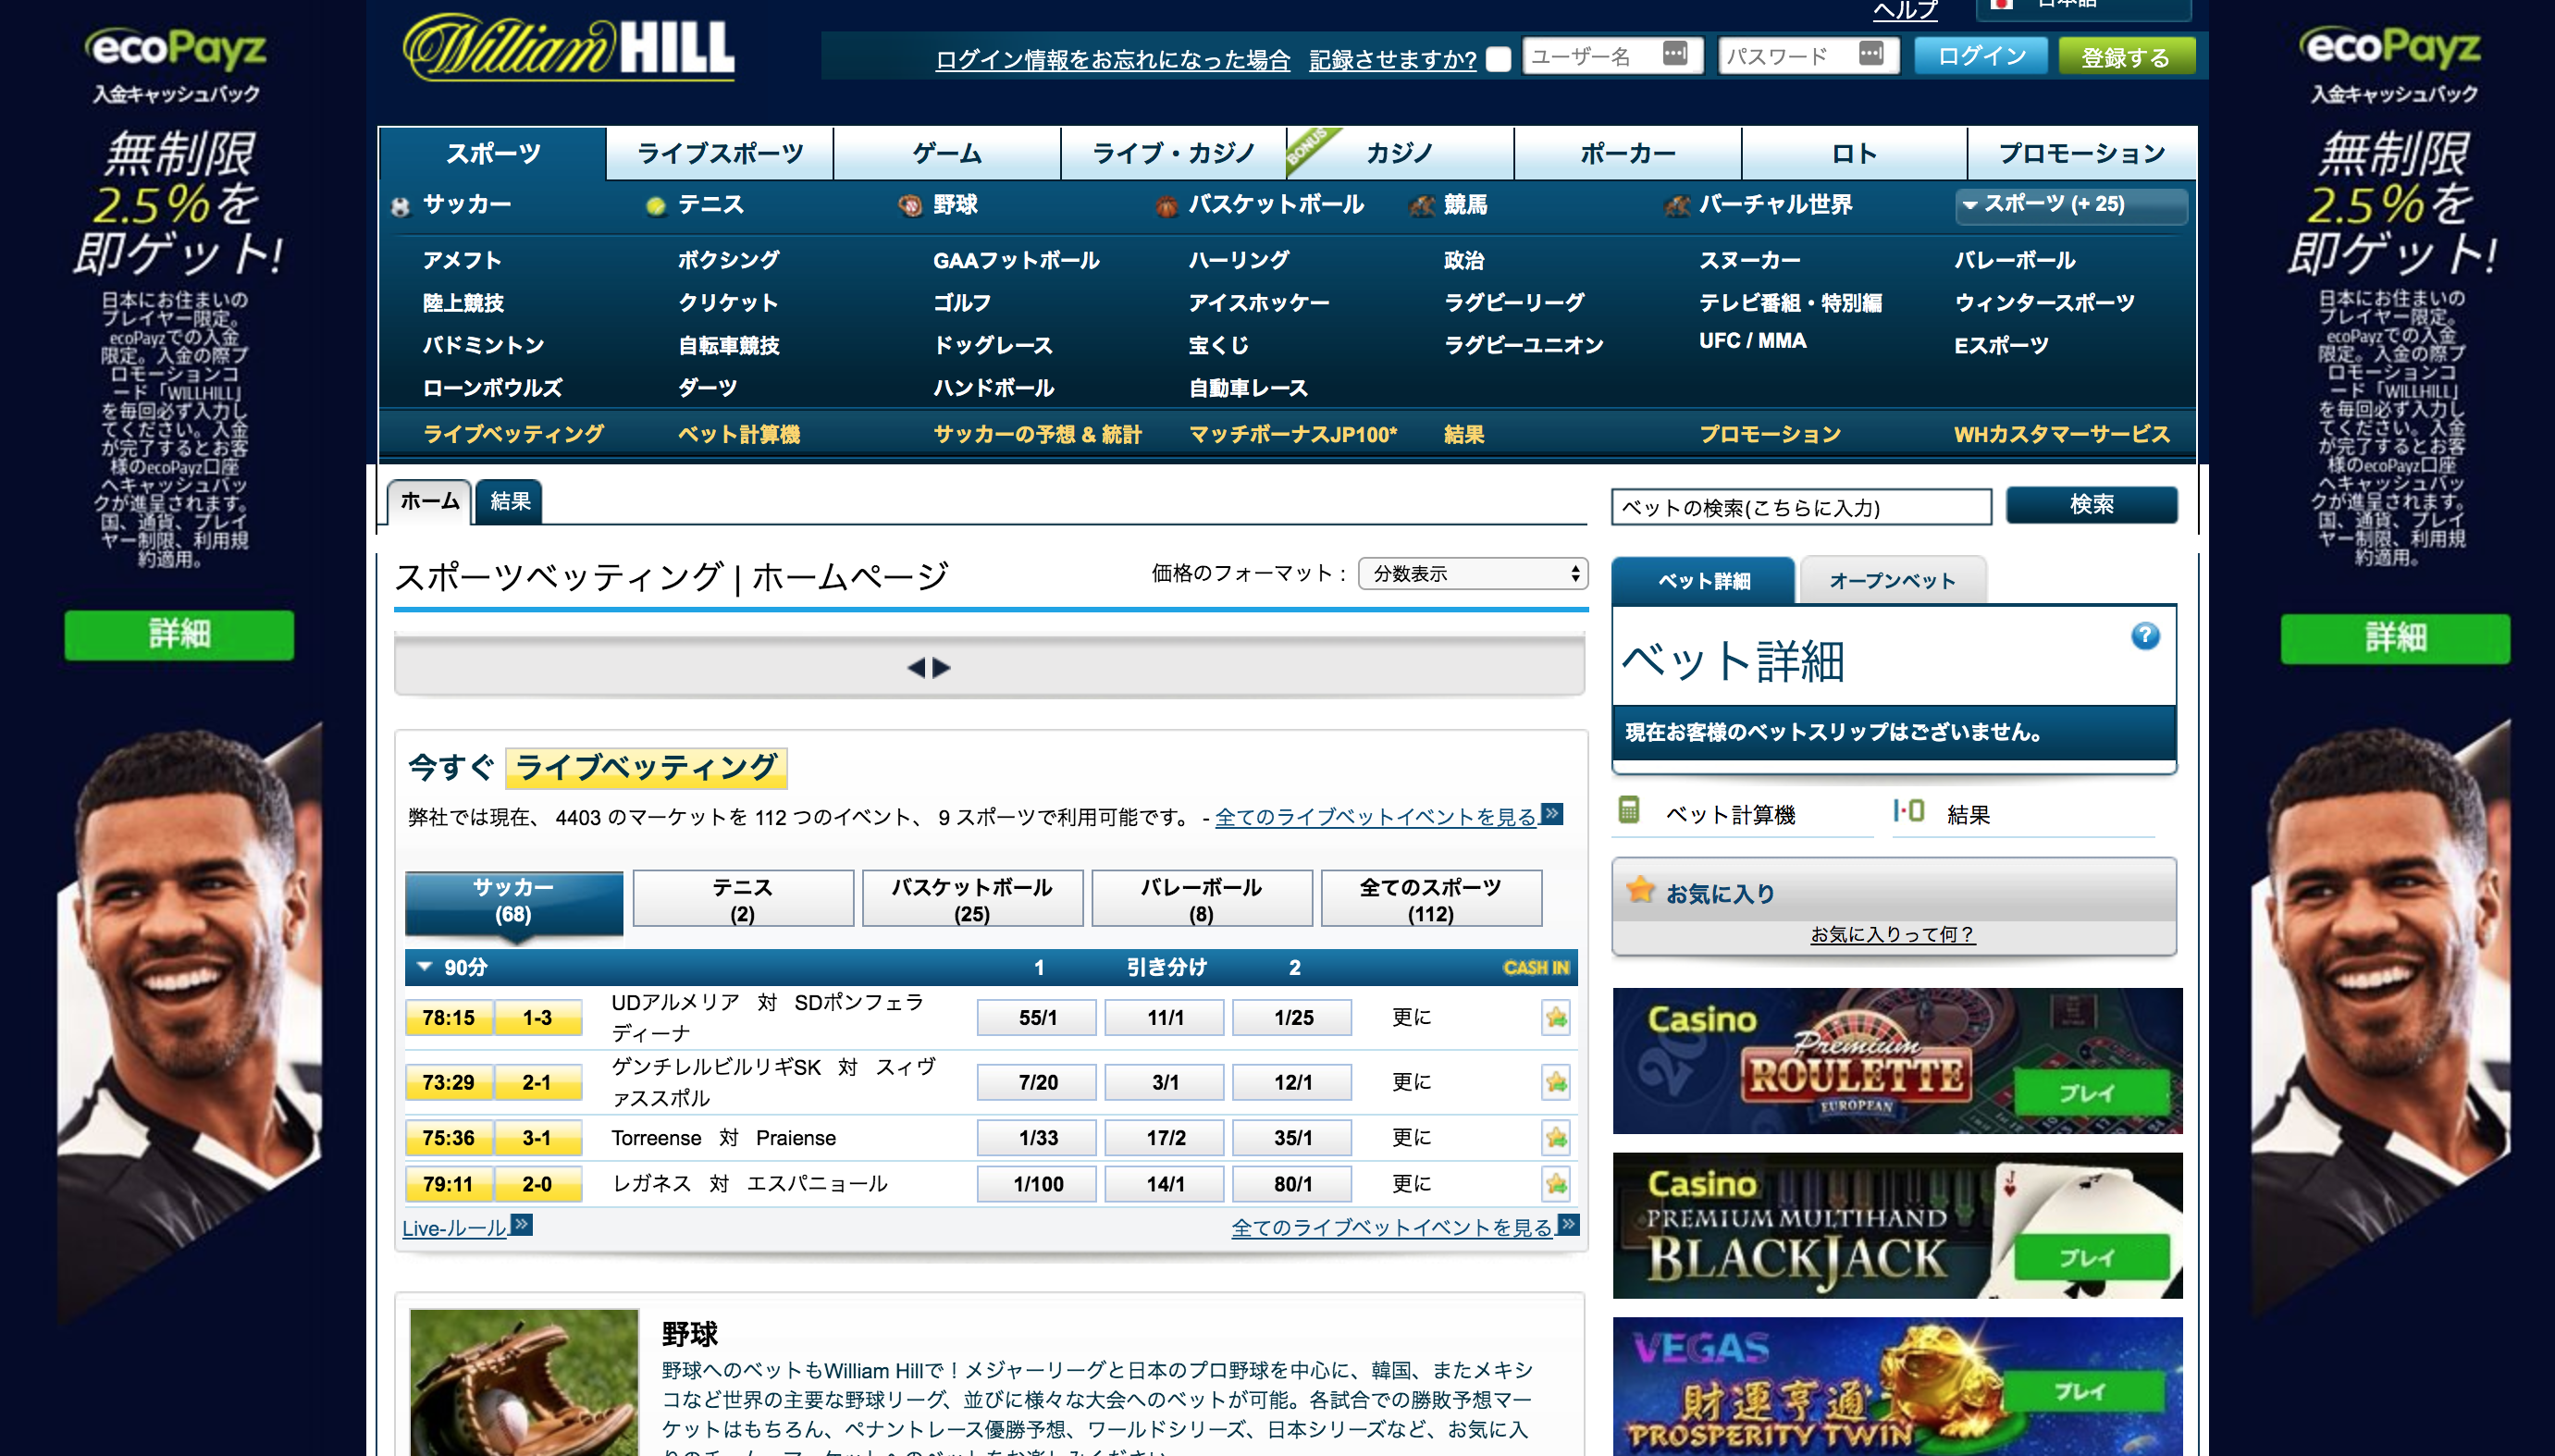Click the ベットの検索 search input field
This screenshot has width=2555, height=1456.
pyautogui.click(x=1801, y=507)
